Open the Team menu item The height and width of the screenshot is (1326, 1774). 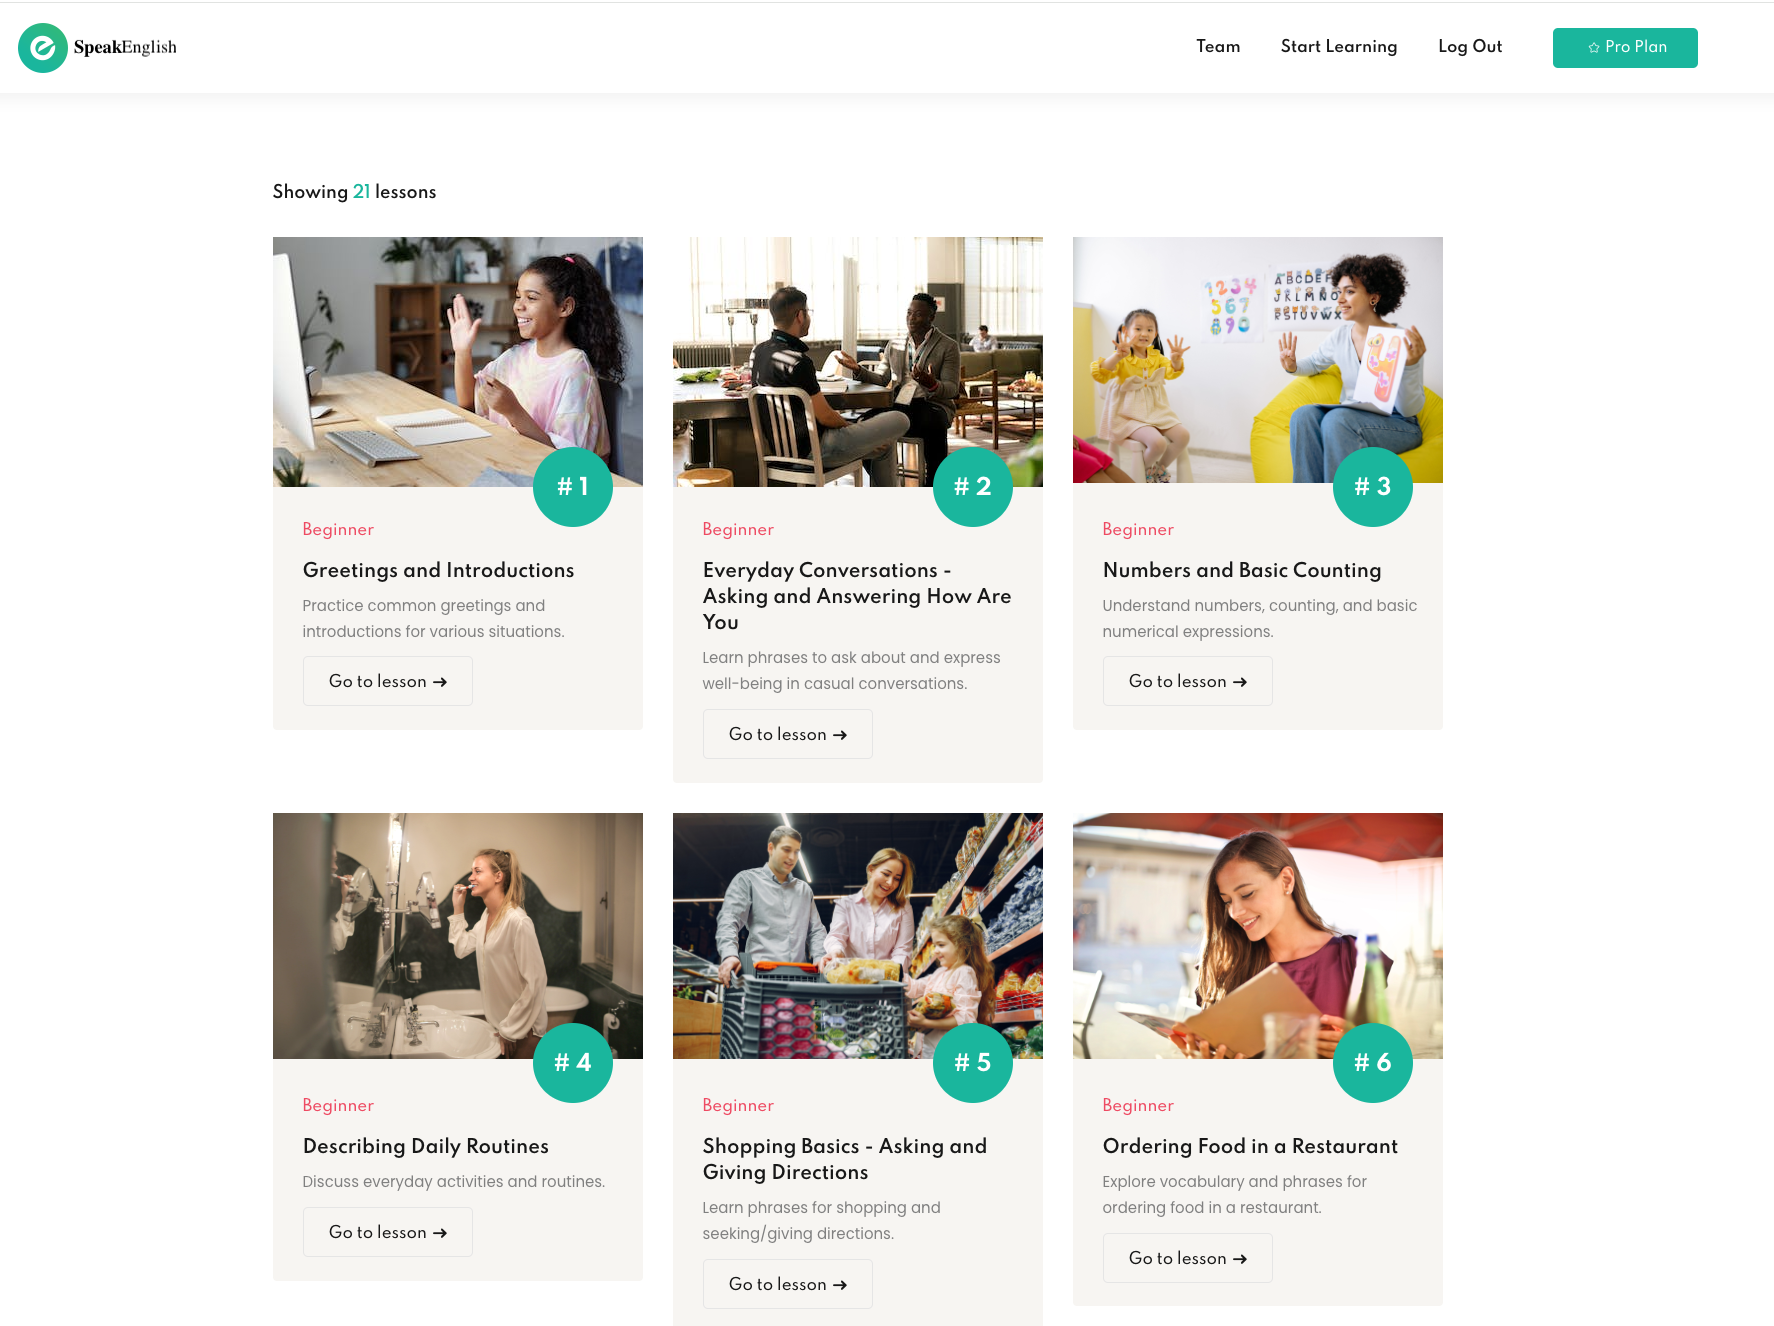[x=1218, y=47]
